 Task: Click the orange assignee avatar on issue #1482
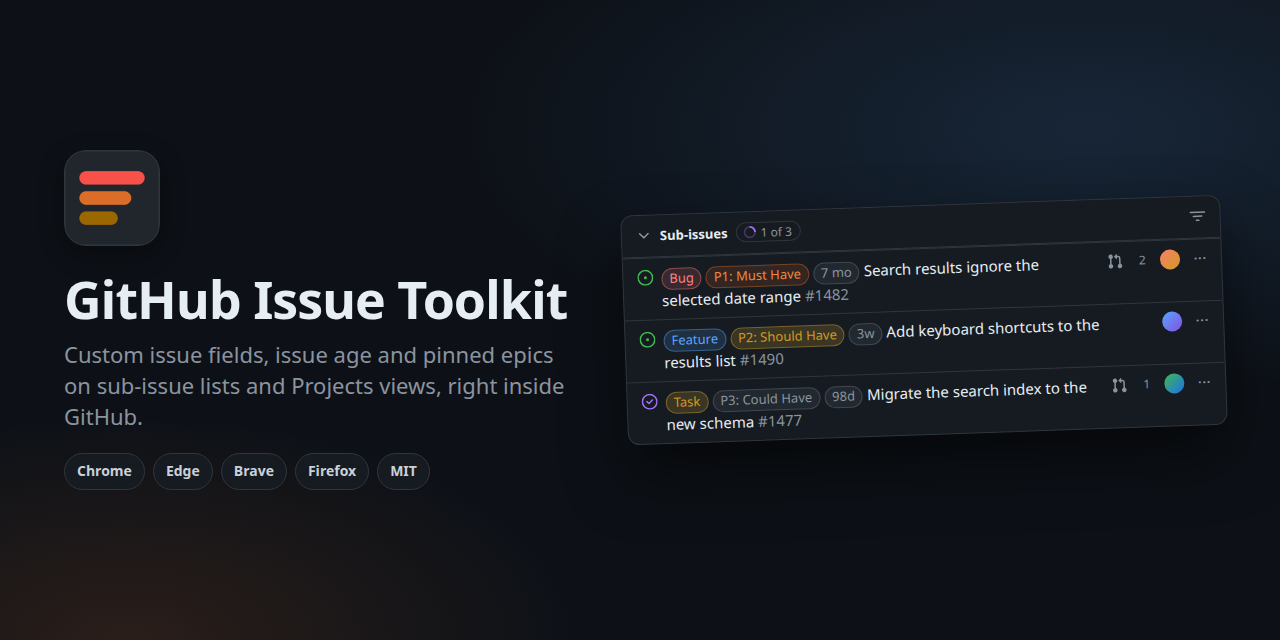click(x=1170, y=260)
